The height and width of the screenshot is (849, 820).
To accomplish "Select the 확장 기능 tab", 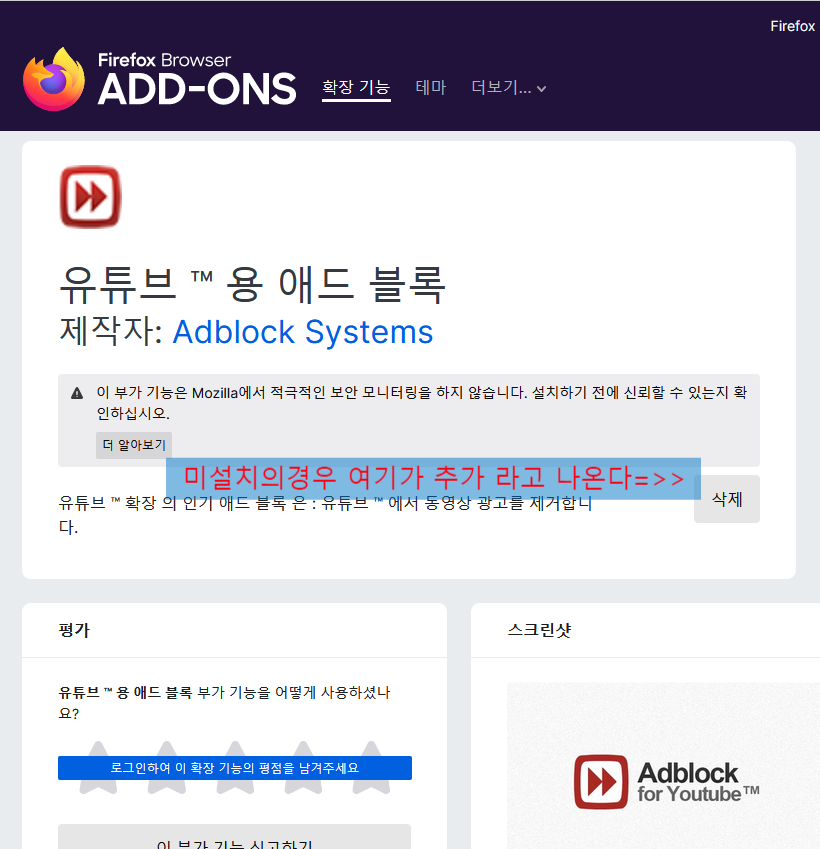I will [356, 87].
